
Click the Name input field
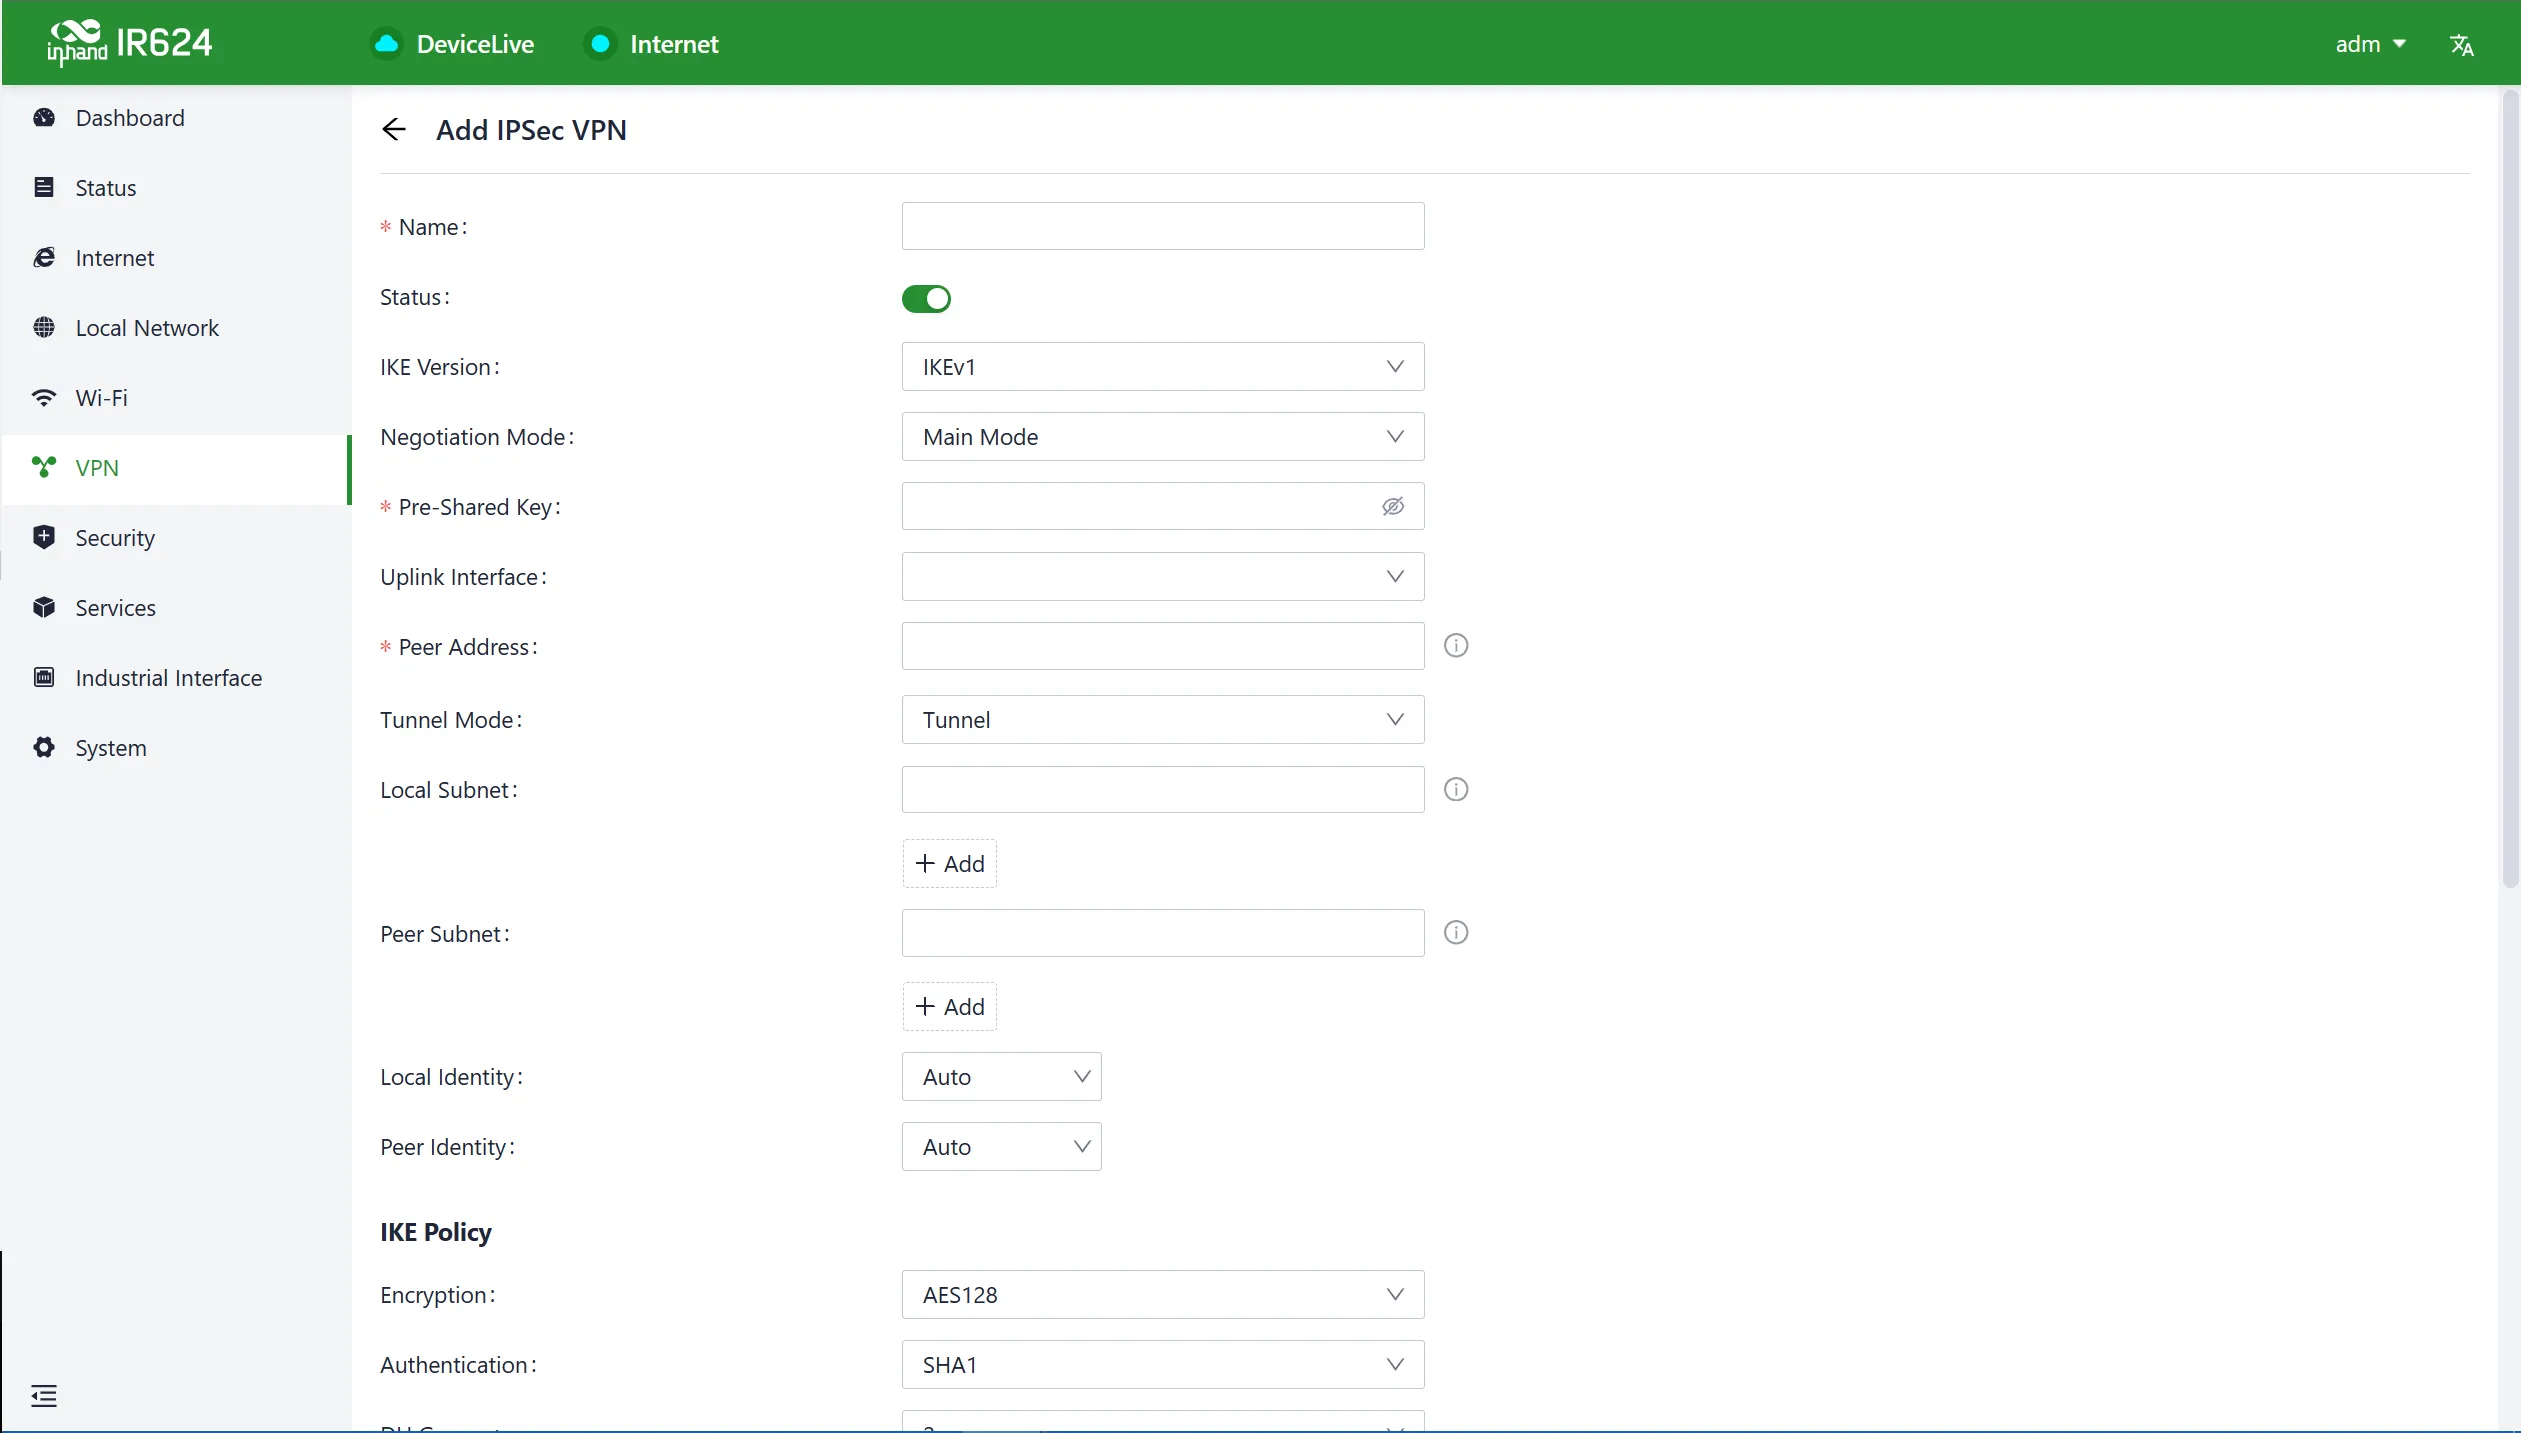pos(1163,227)
